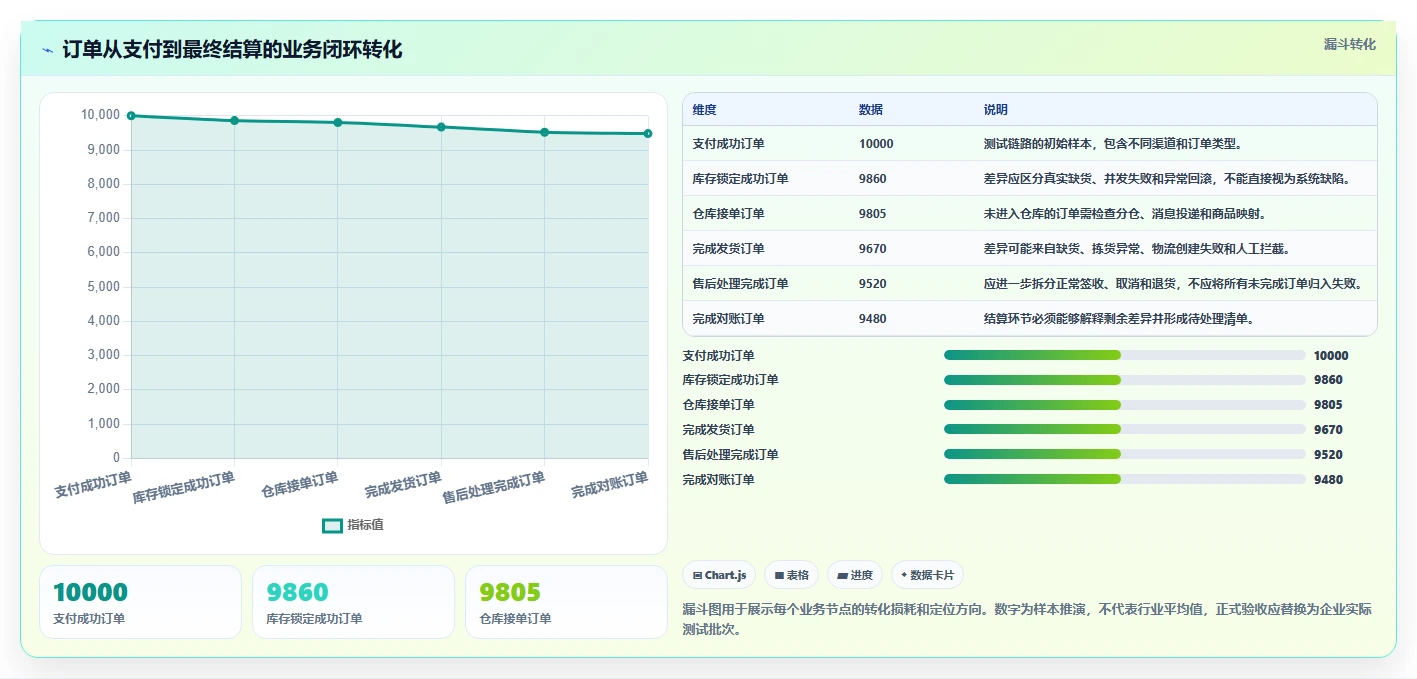Screen dimensions: 1417x679
Task: Click the table value 9670
Action: pyautogui.click(x=872, y=249)
